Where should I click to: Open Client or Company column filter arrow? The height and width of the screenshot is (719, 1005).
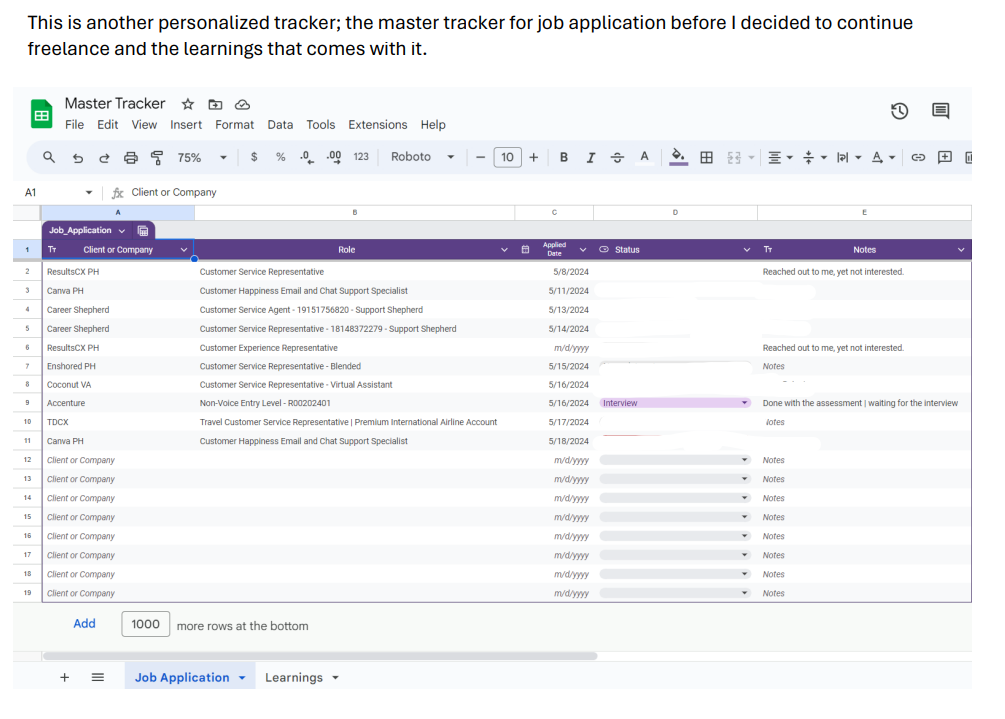(x=184, y=250)
